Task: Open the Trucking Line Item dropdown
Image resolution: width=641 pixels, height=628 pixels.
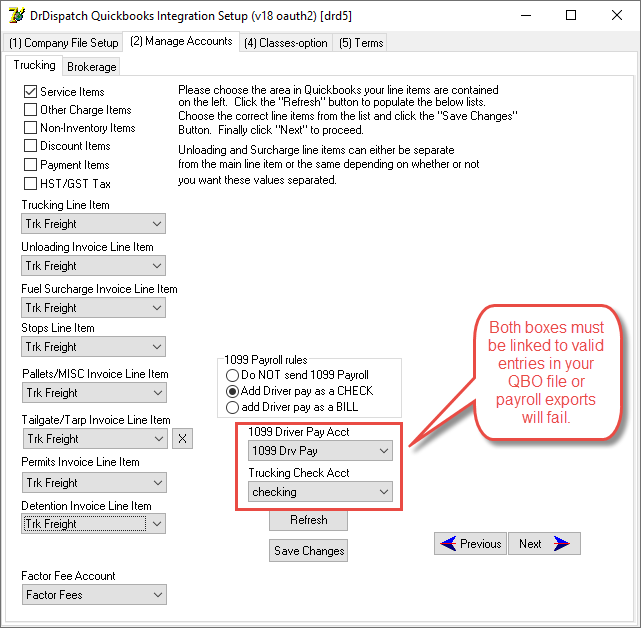Action: (x=94, y=224)
